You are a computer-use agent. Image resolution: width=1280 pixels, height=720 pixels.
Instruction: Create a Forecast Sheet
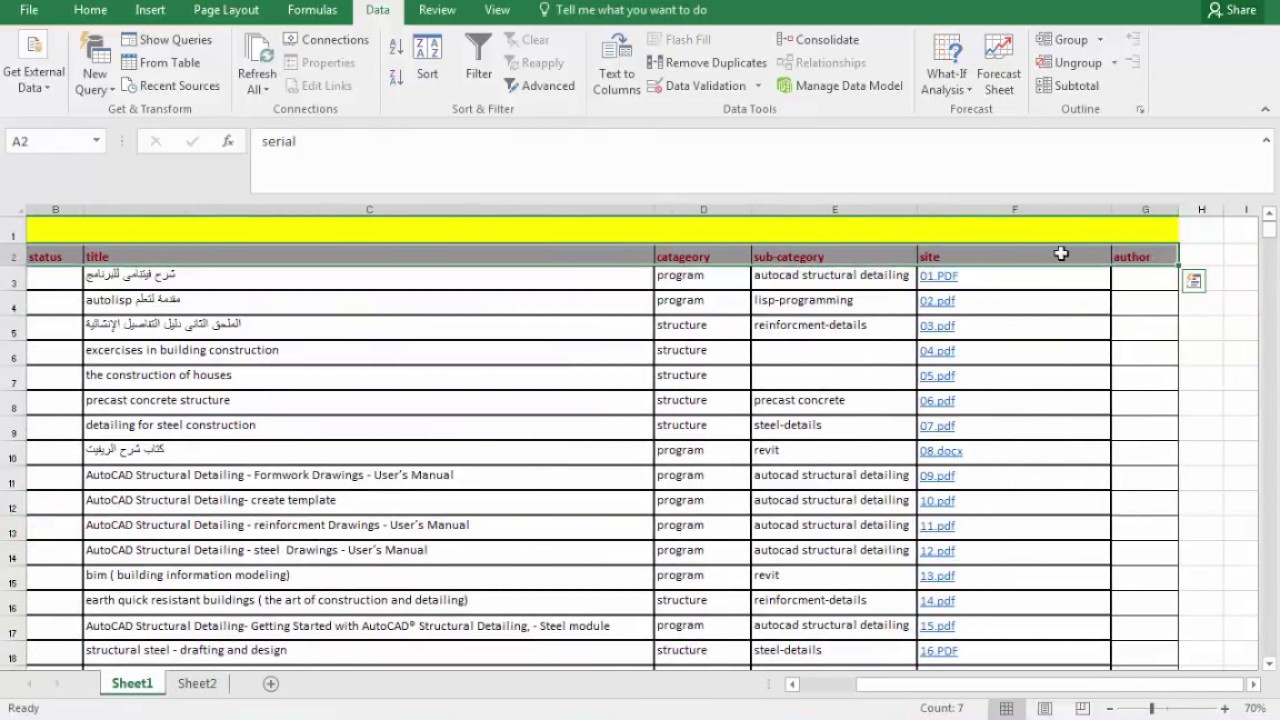[x=998, y=64]
